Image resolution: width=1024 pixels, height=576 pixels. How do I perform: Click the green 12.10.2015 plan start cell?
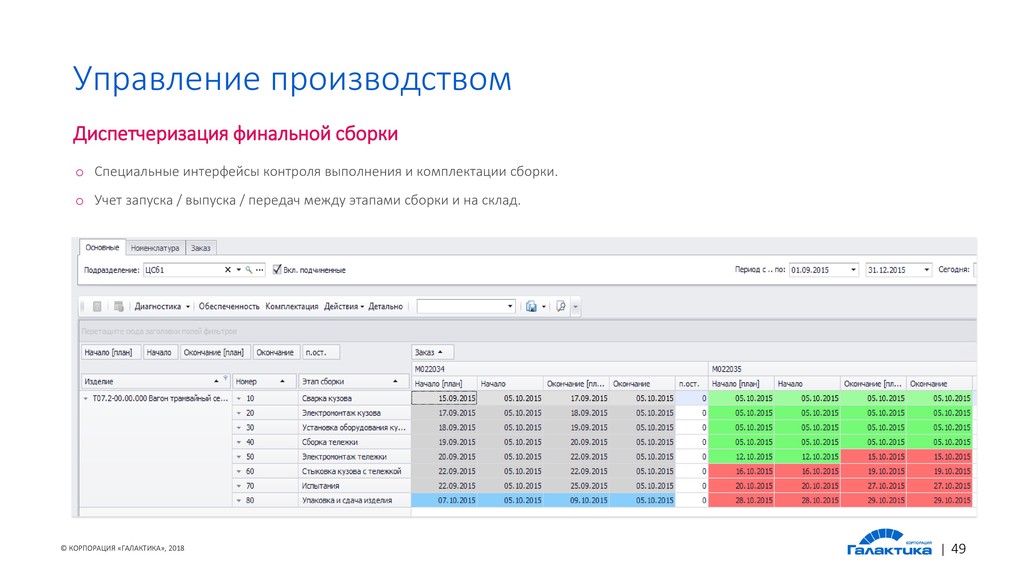(742, 457)
